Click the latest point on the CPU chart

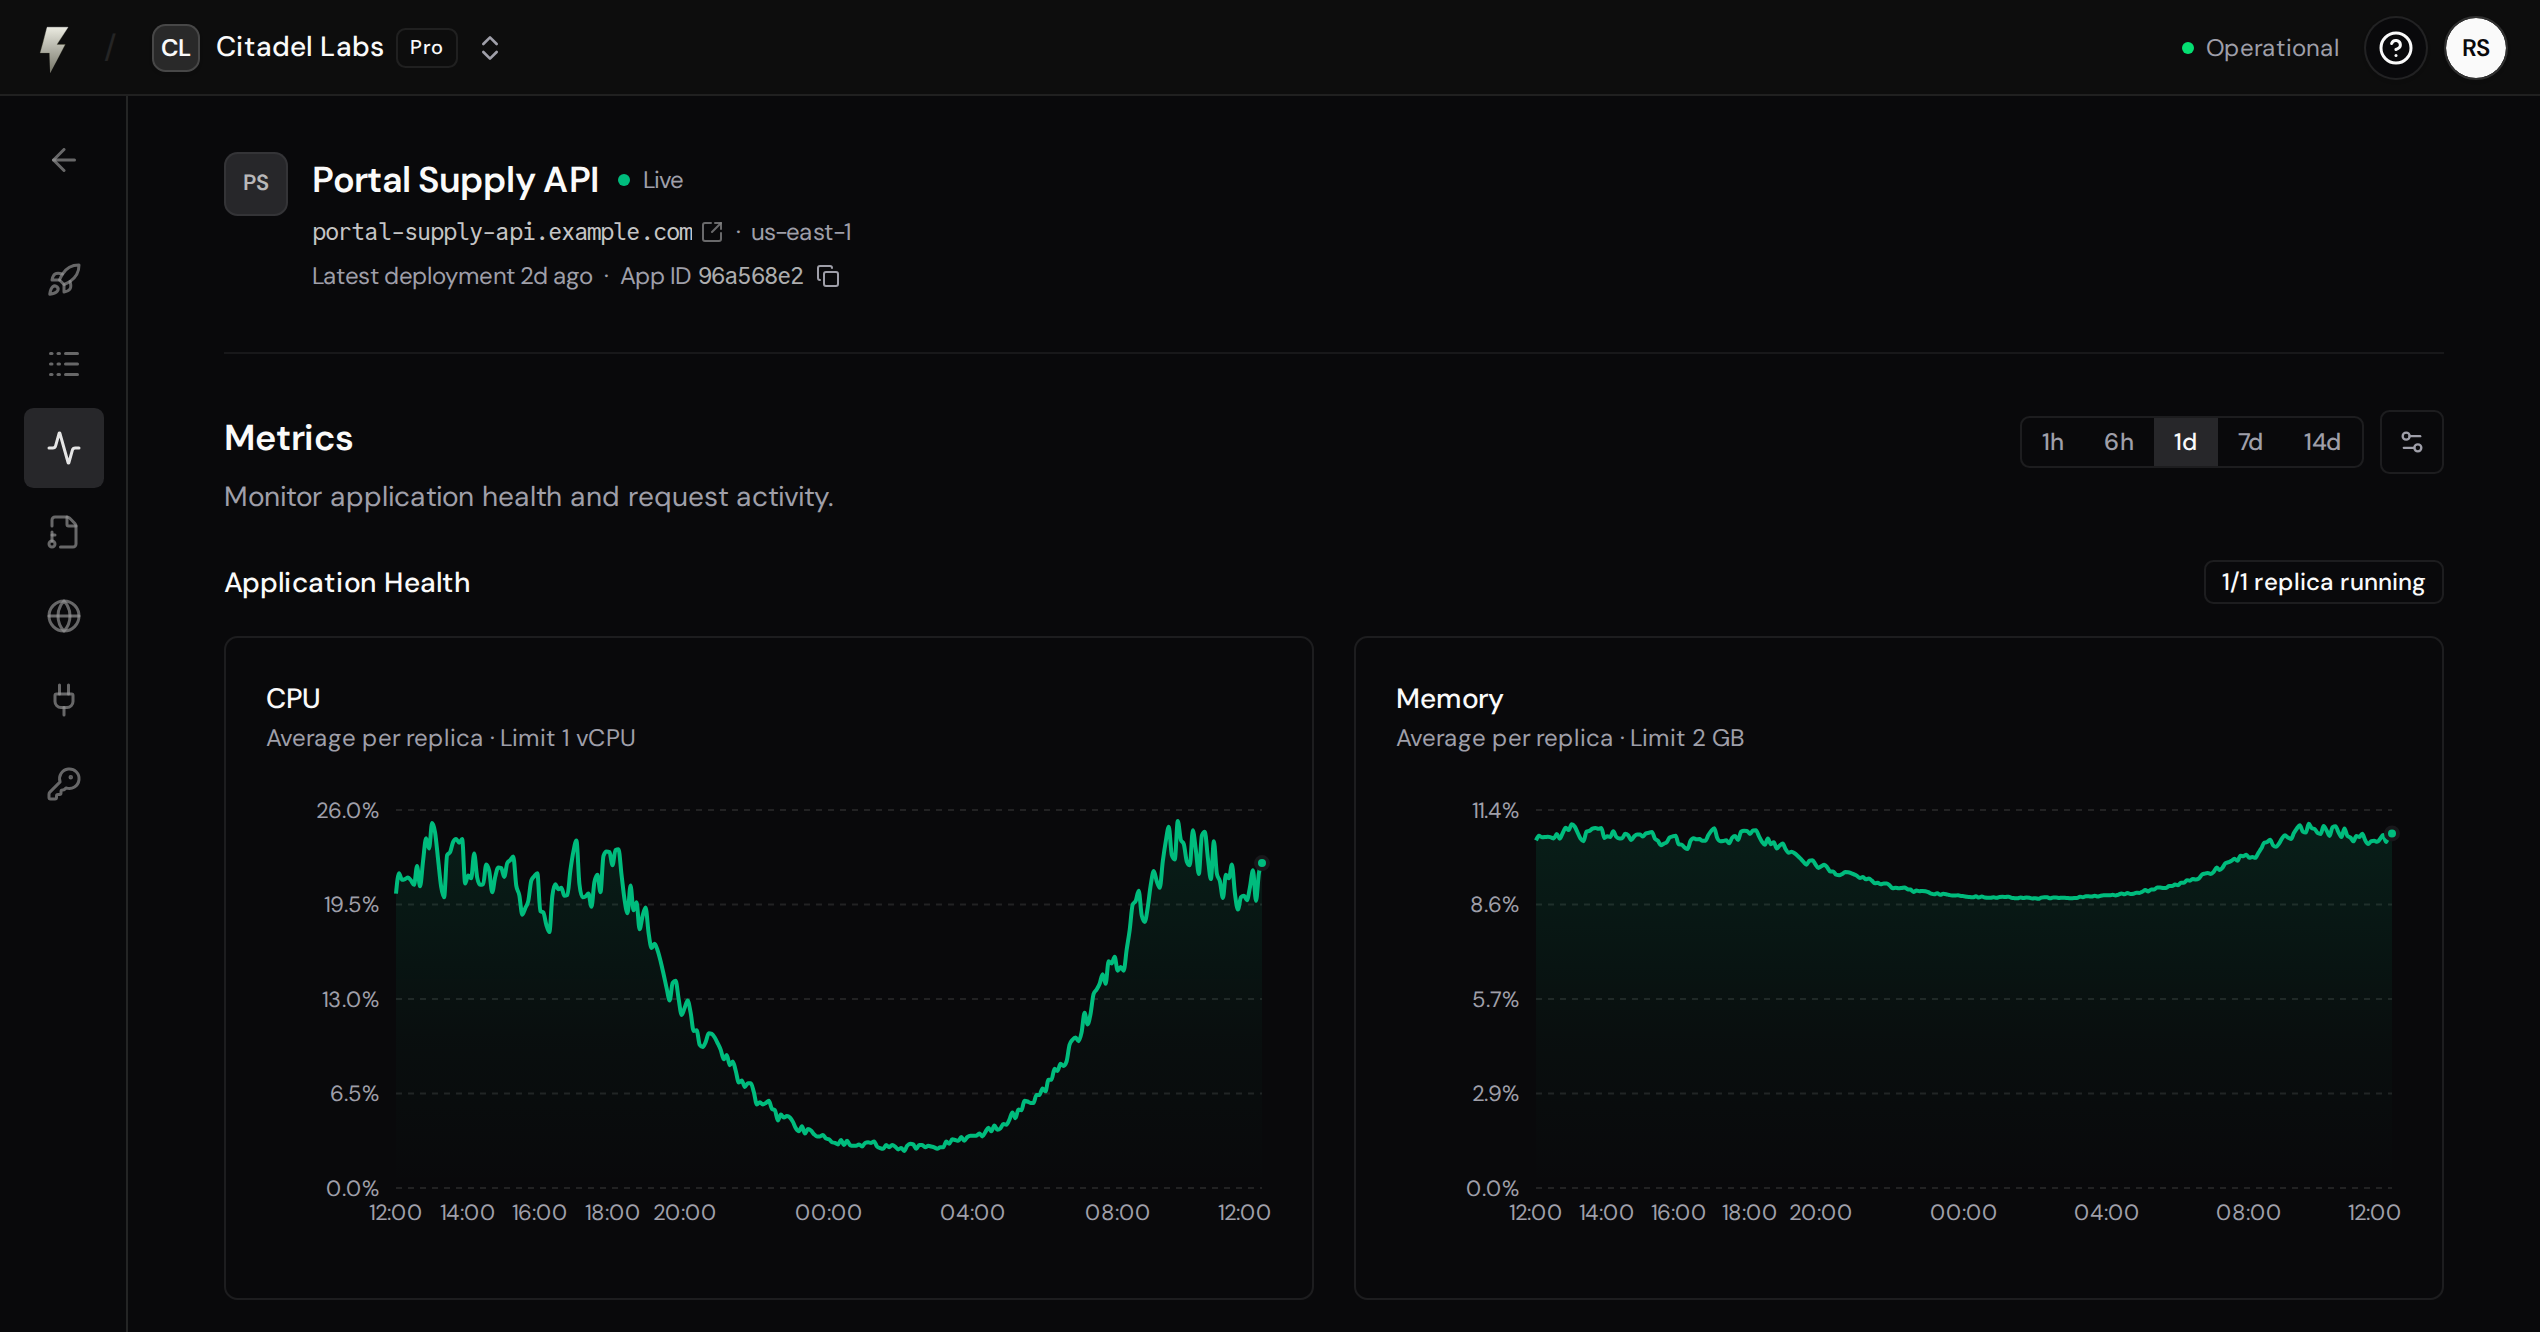click(1262, 863)
